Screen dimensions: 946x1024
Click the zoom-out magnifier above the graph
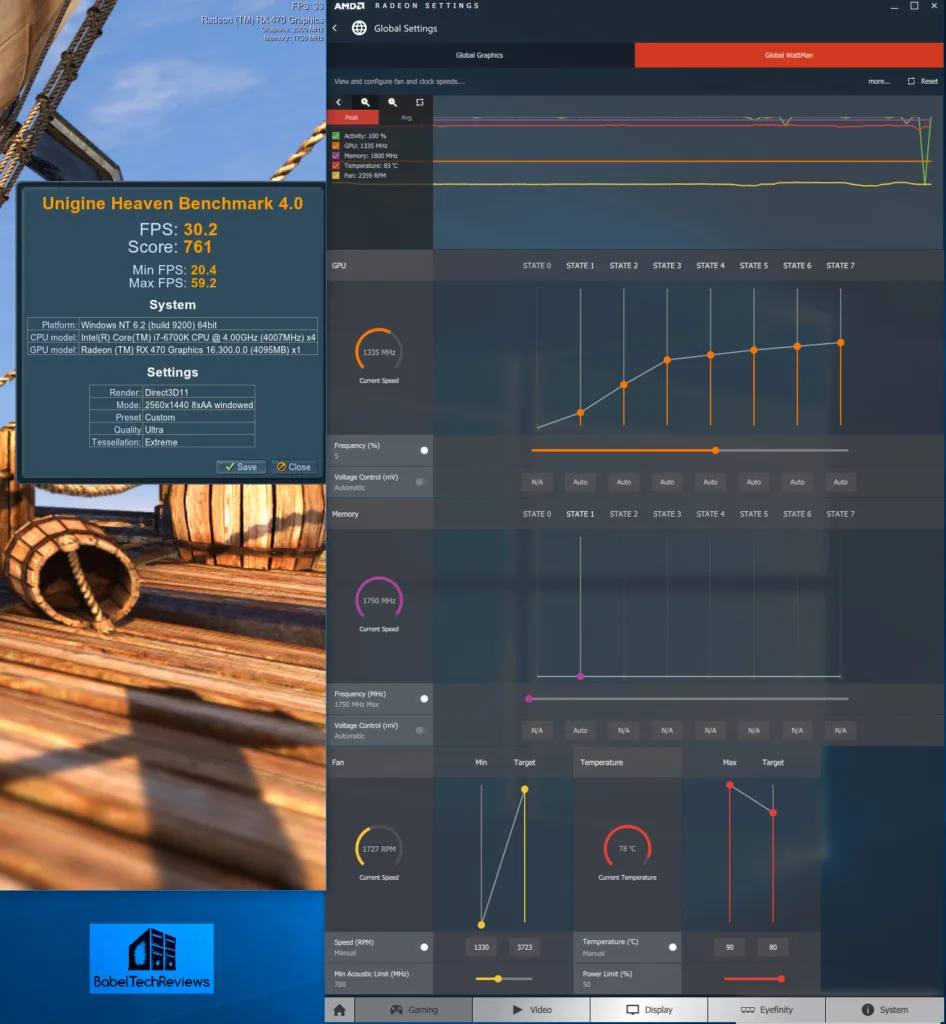pyautogui.click(x=393, y=102)
